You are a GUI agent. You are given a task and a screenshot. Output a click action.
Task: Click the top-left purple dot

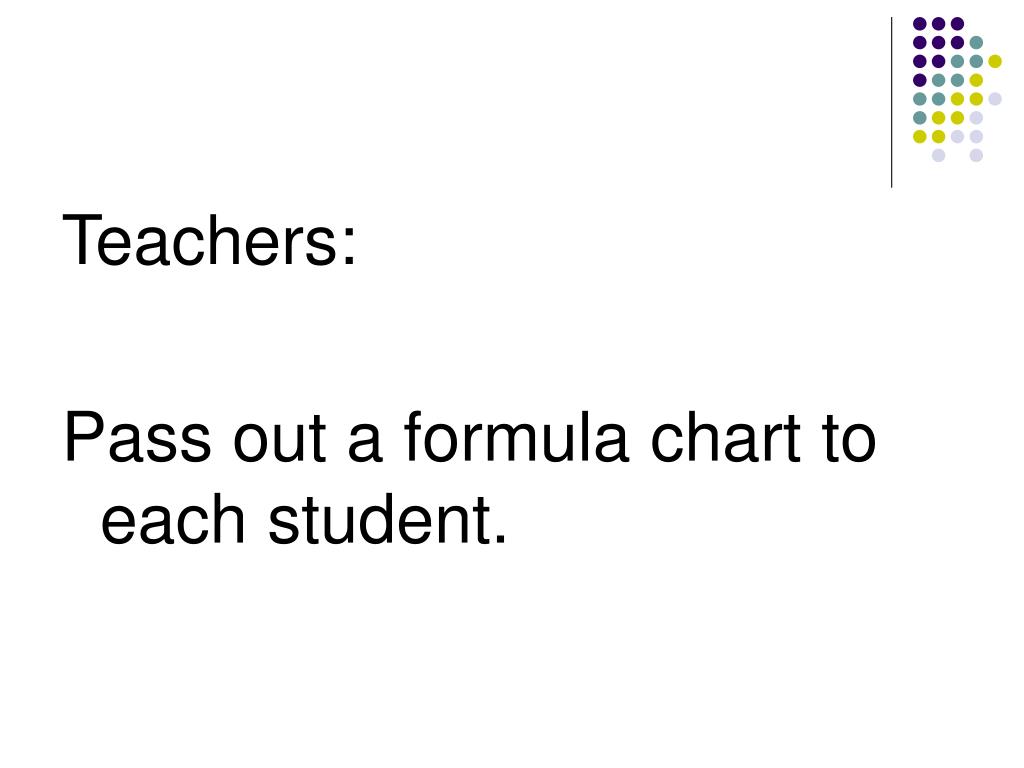[x=920, y=24]
